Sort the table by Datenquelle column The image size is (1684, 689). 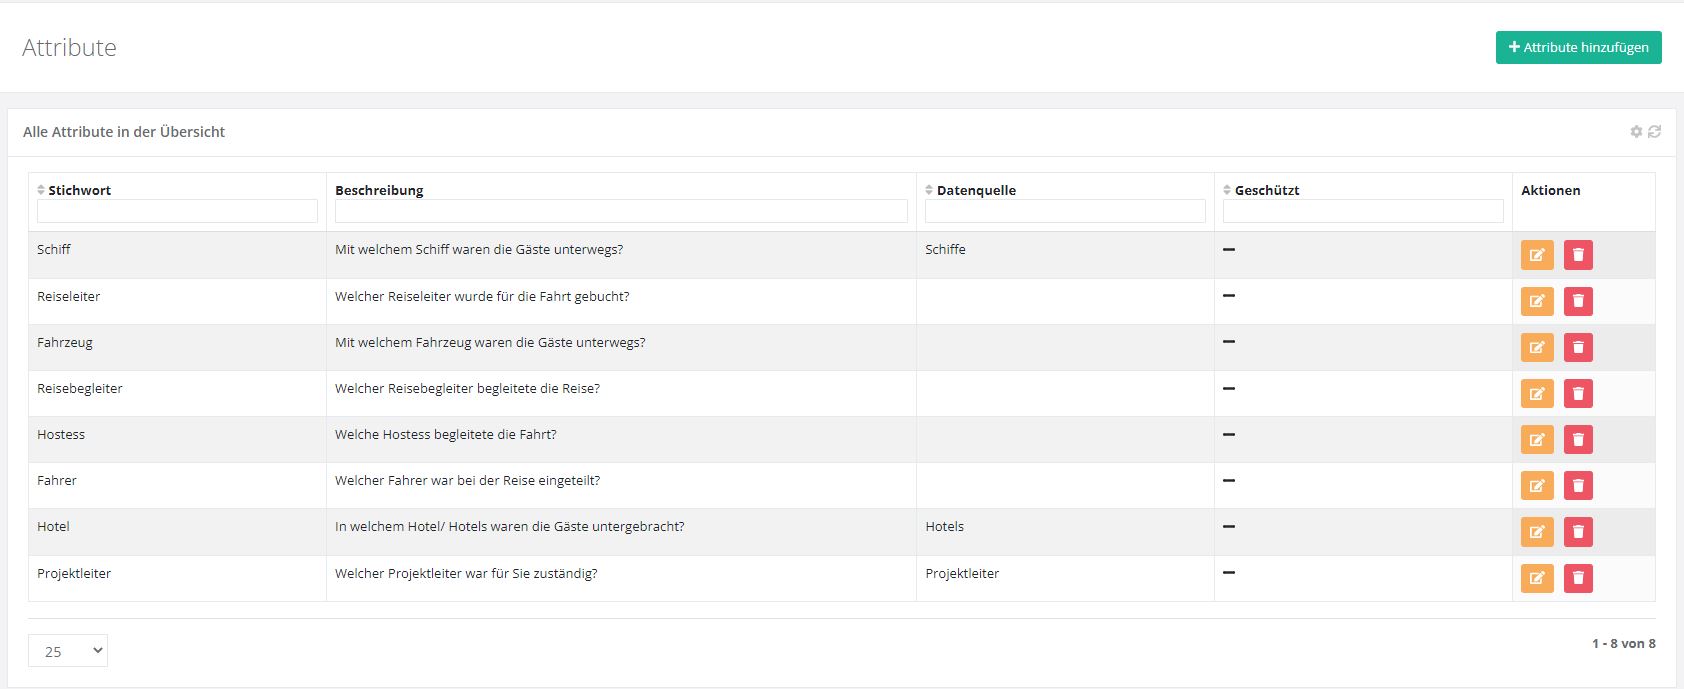tap(975, 190)
